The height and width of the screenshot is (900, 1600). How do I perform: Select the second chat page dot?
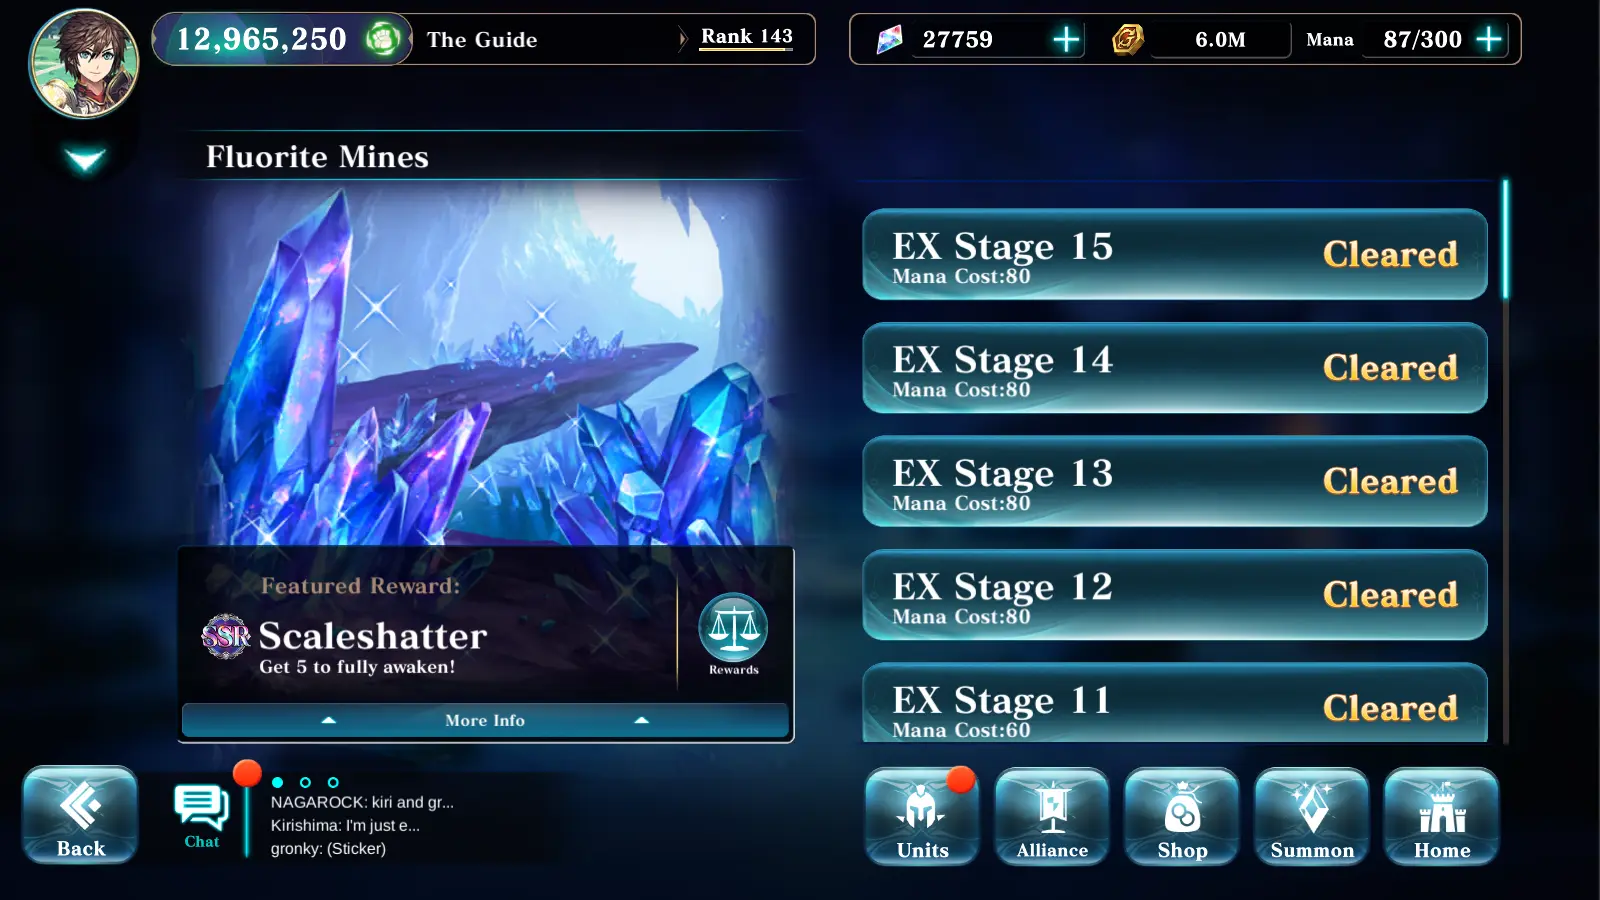pos(305,782)
